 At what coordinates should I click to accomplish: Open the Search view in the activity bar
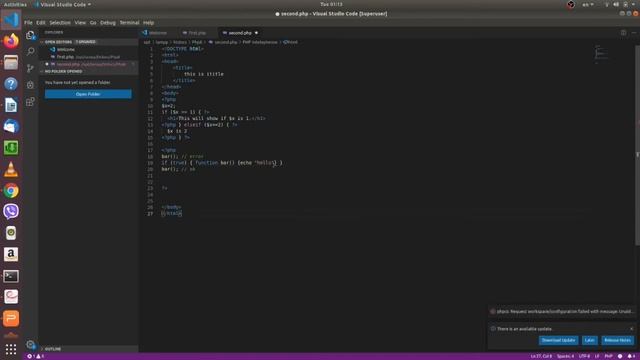click(30, 51)
